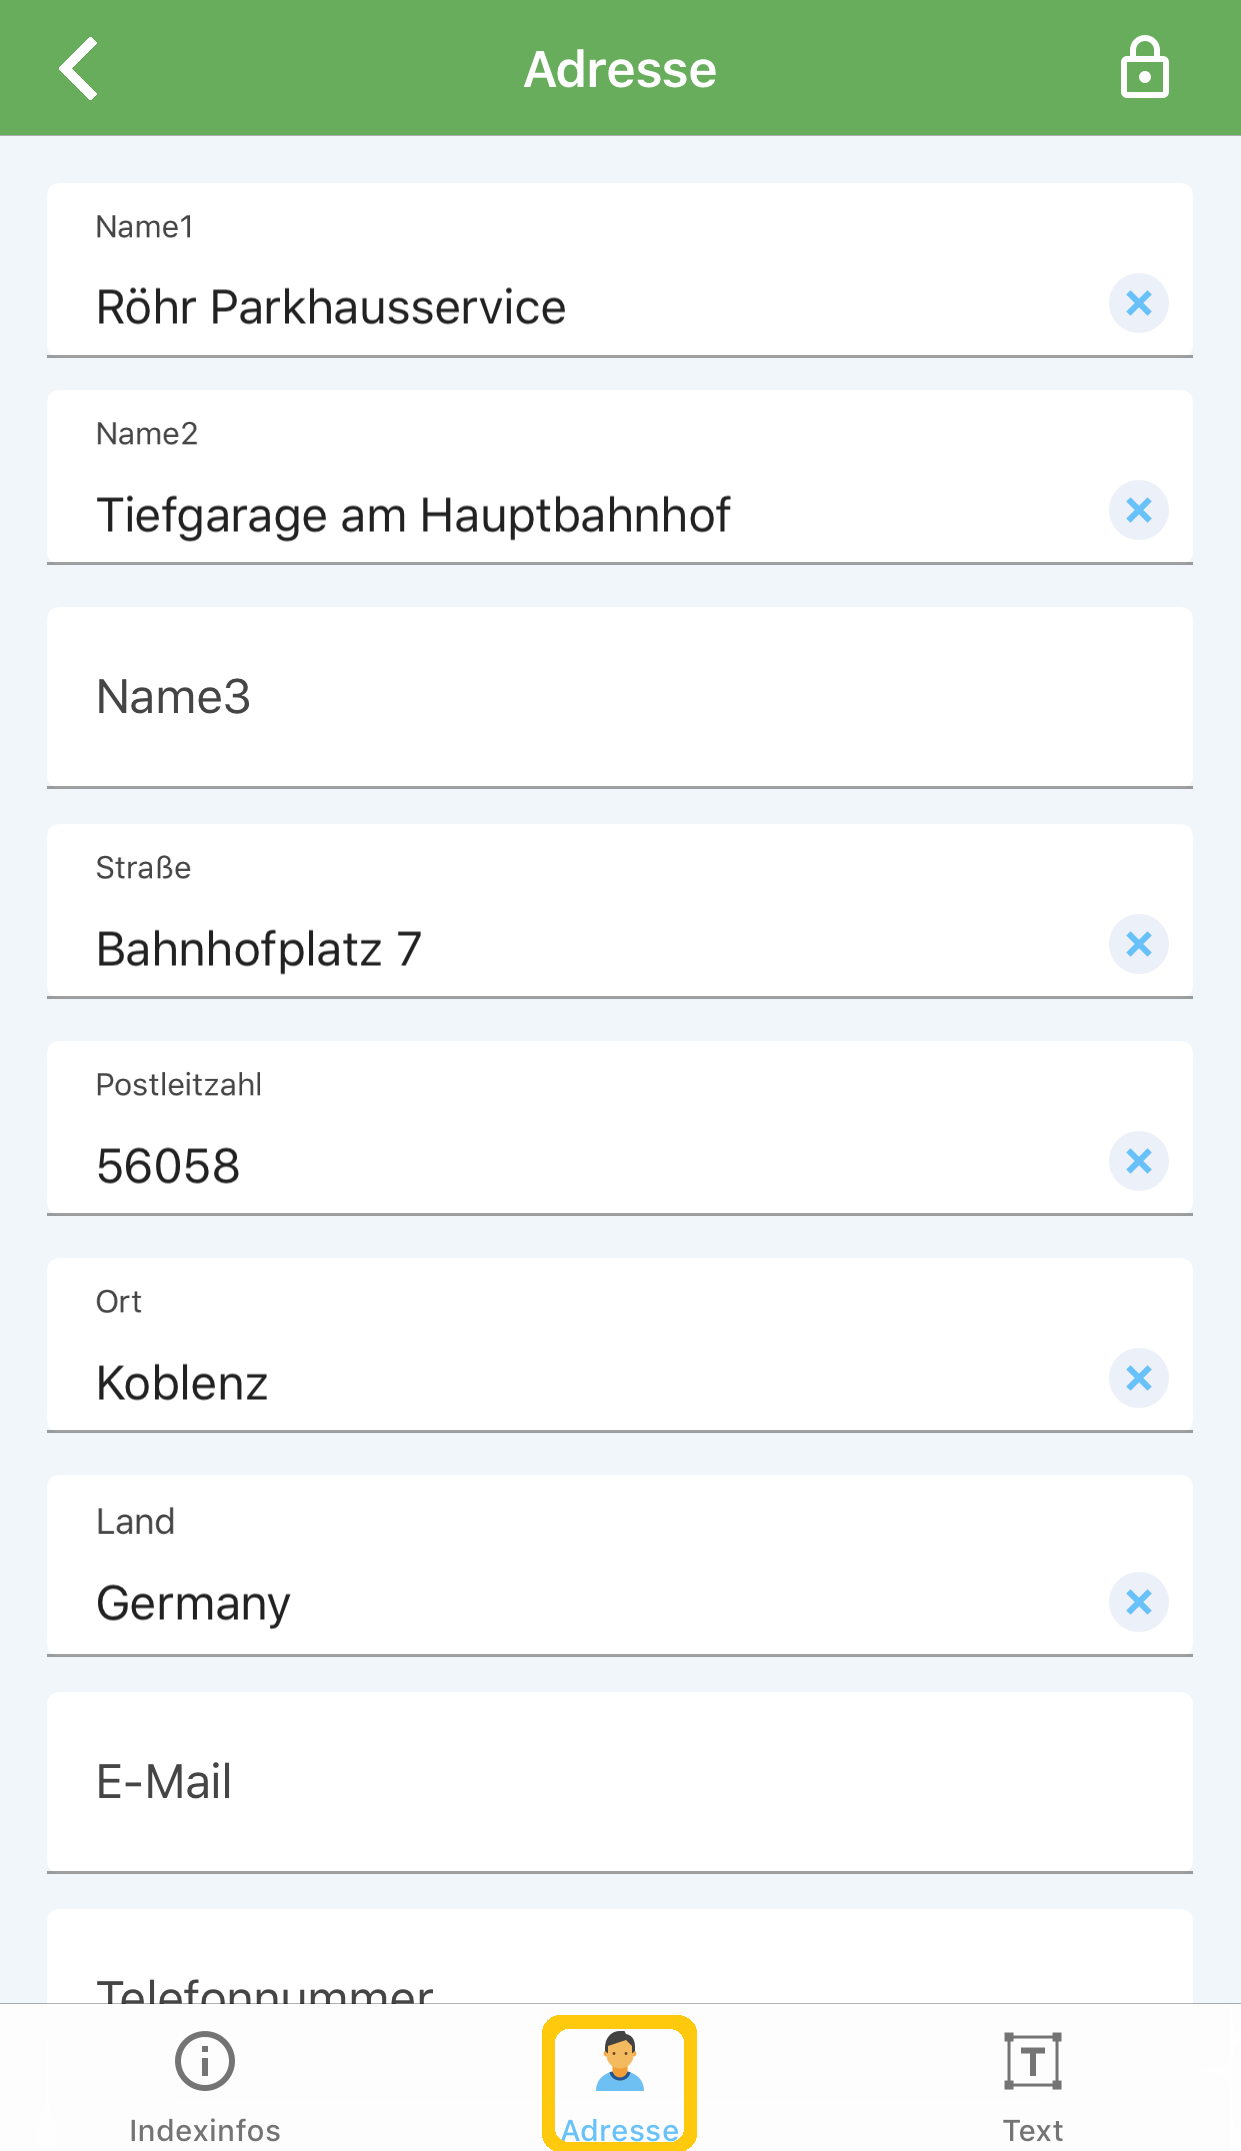Tap the lock icon in header
The width and height of the screenshot is (1241, 2151).
coord(1144,68)
